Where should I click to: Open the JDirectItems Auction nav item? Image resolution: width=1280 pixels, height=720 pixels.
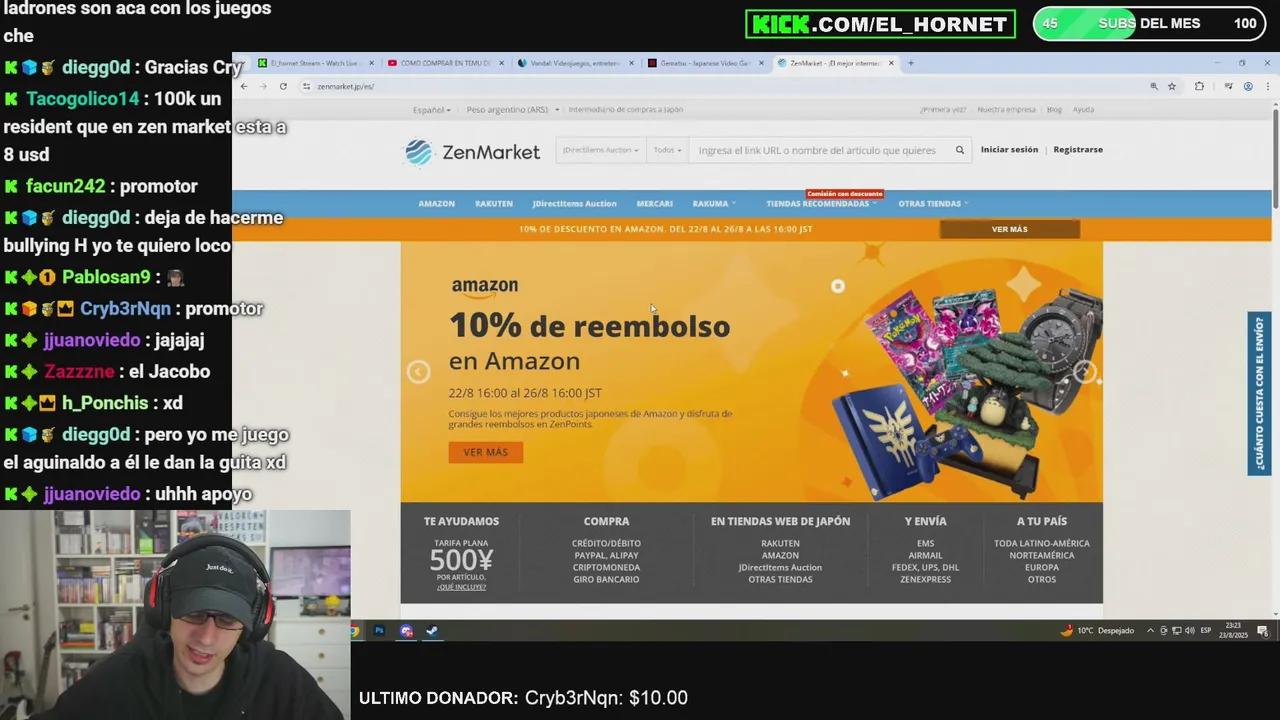coord(575,204)
